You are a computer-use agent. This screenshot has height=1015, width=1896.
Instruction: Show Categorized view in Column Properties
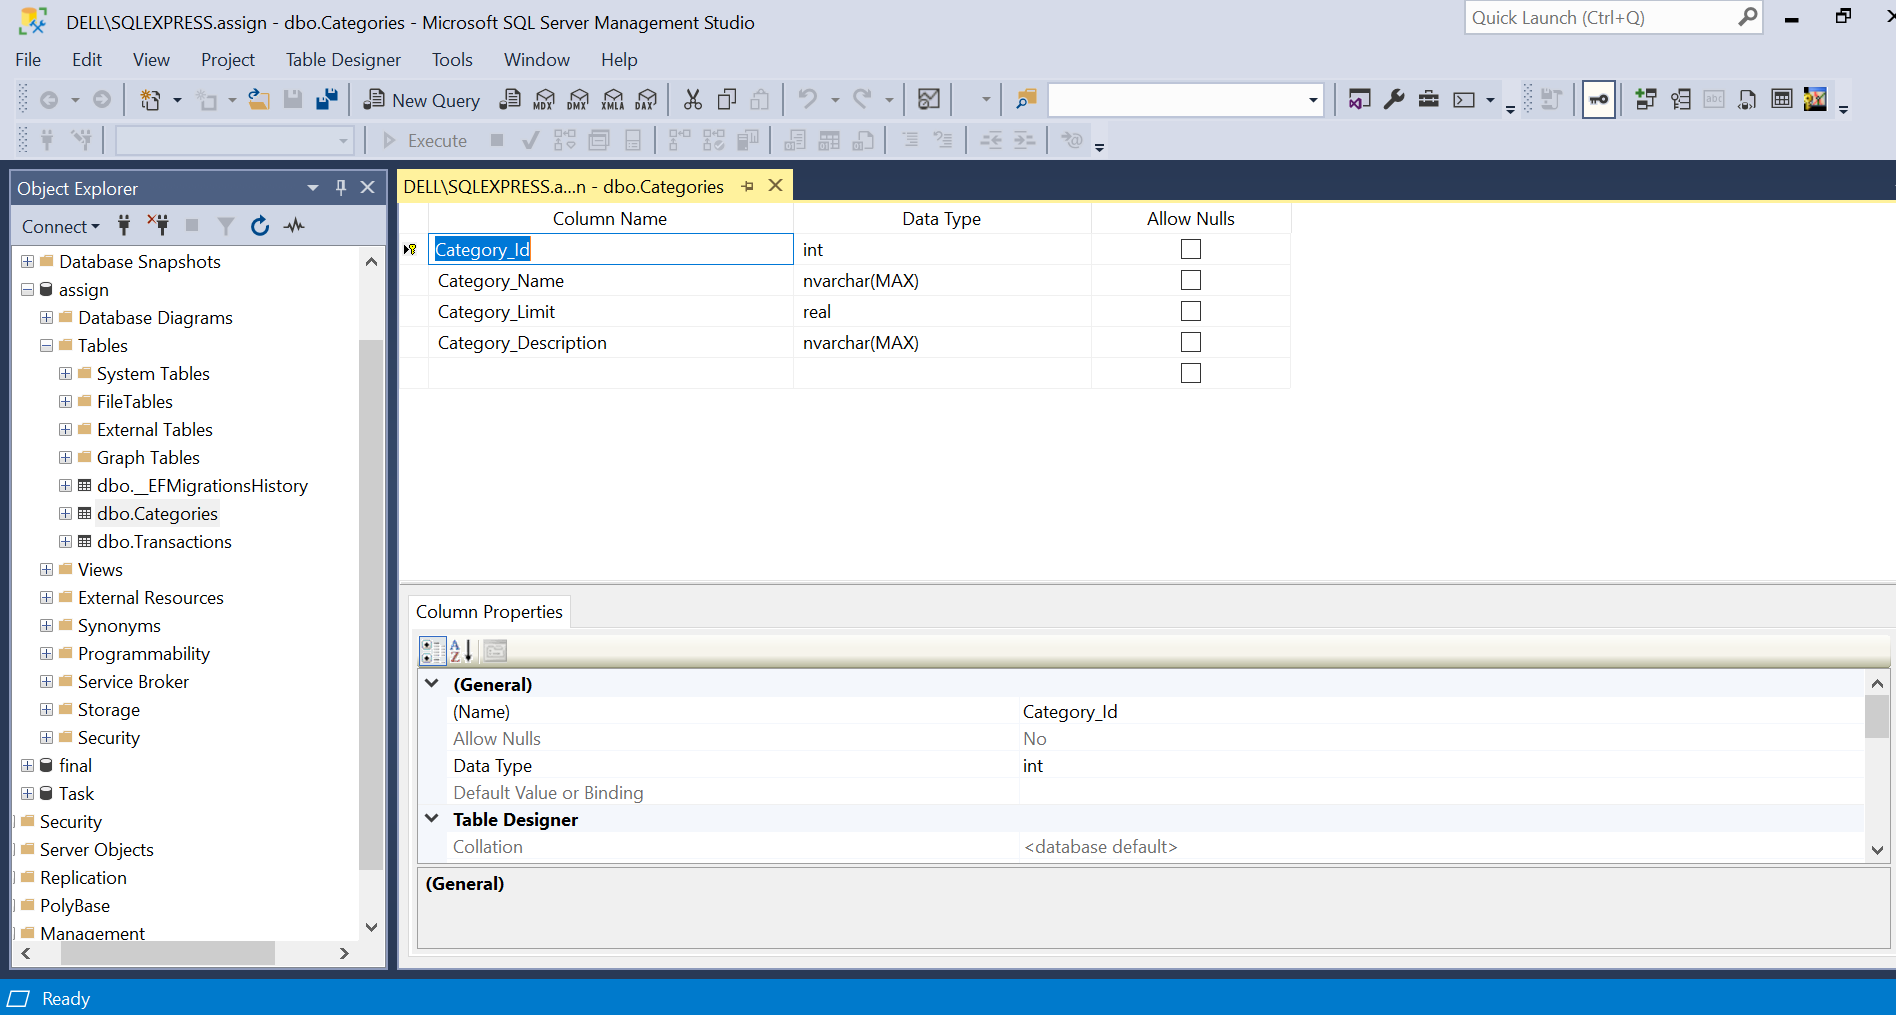432,651
